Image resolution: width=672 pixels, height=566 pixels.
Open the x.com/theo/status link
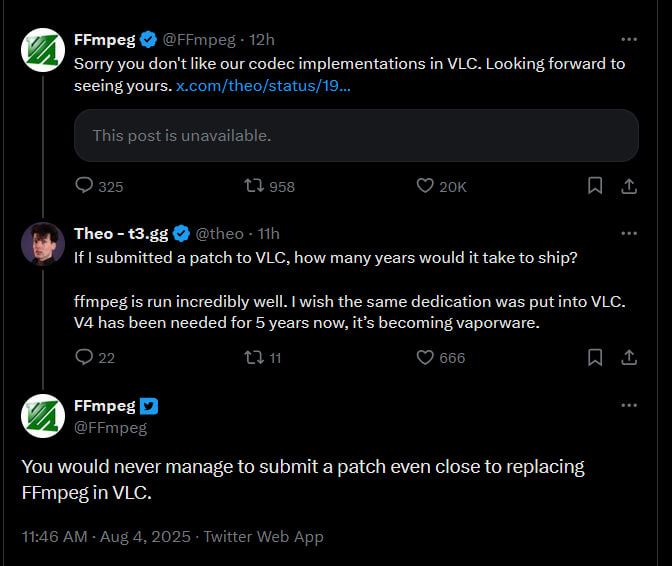click(x=263, y=86)
